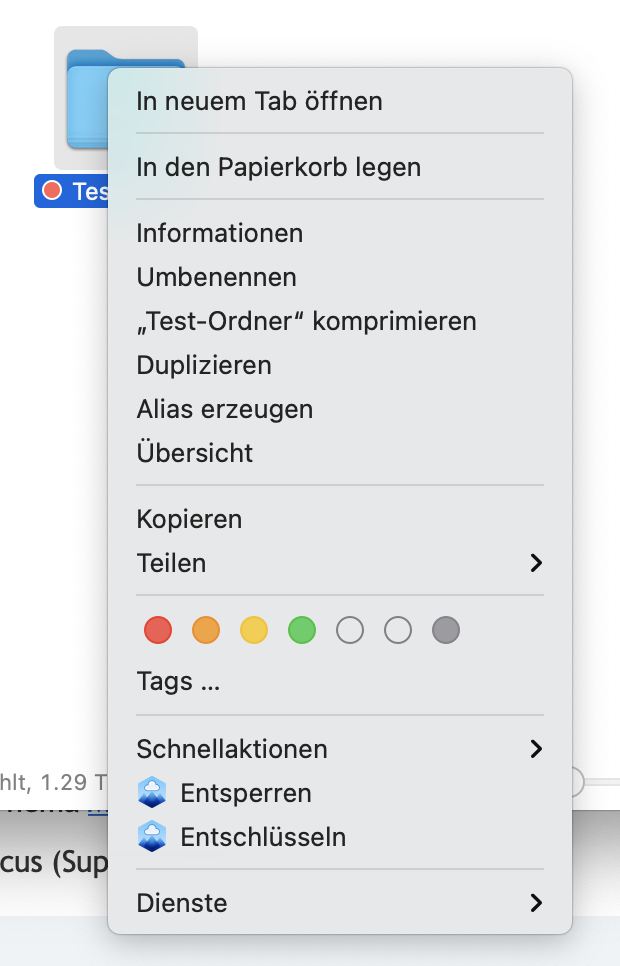Apply the green tag color
The height and width of the screenshot is (966, 620).
302,630
